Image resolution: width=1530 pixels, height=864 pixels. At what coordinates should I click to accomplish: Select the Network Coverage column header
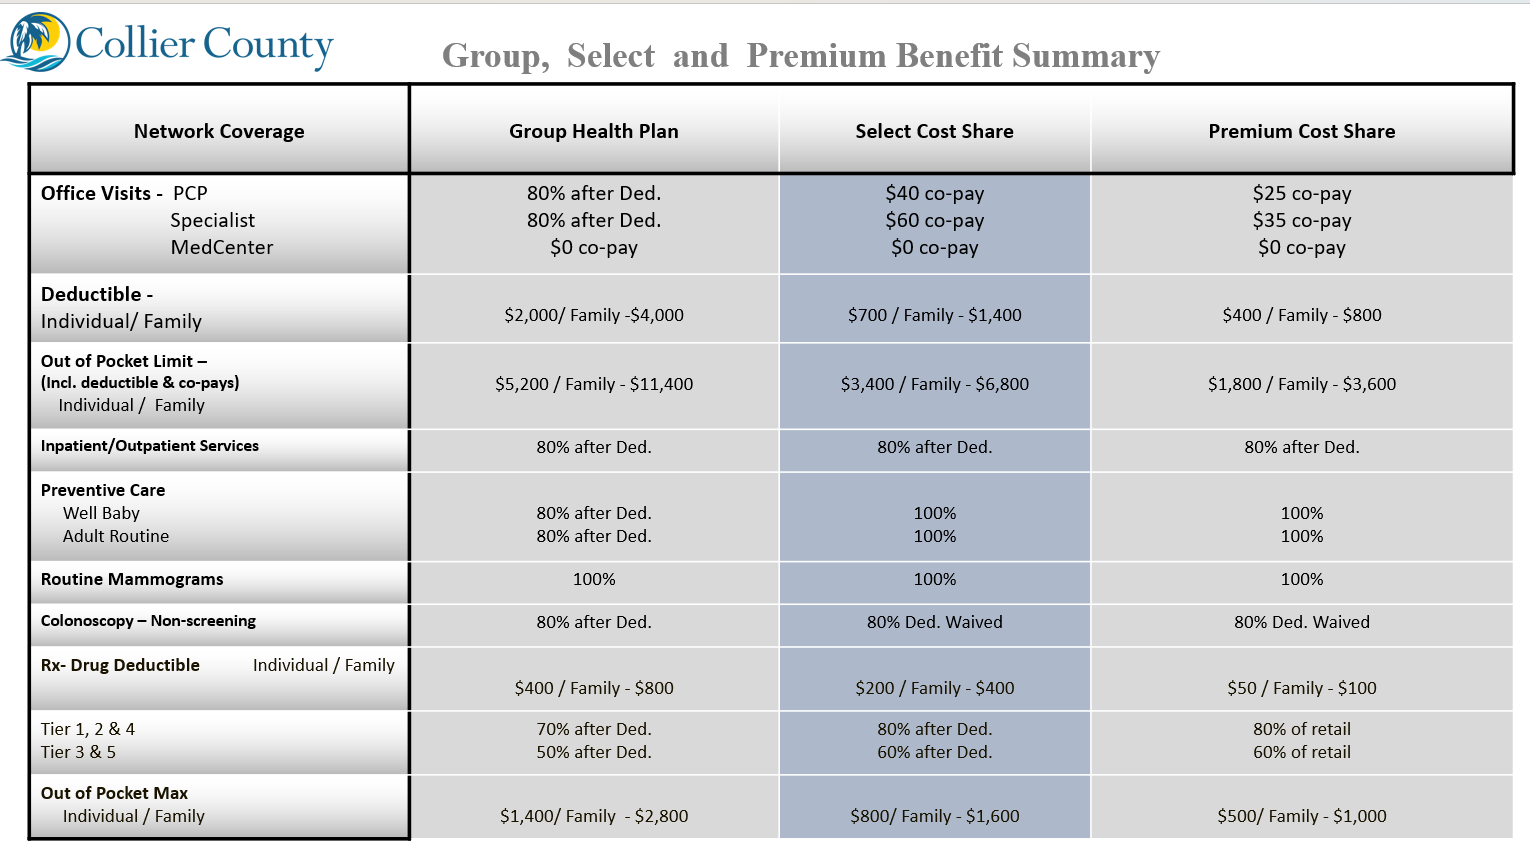pos(219,131)
